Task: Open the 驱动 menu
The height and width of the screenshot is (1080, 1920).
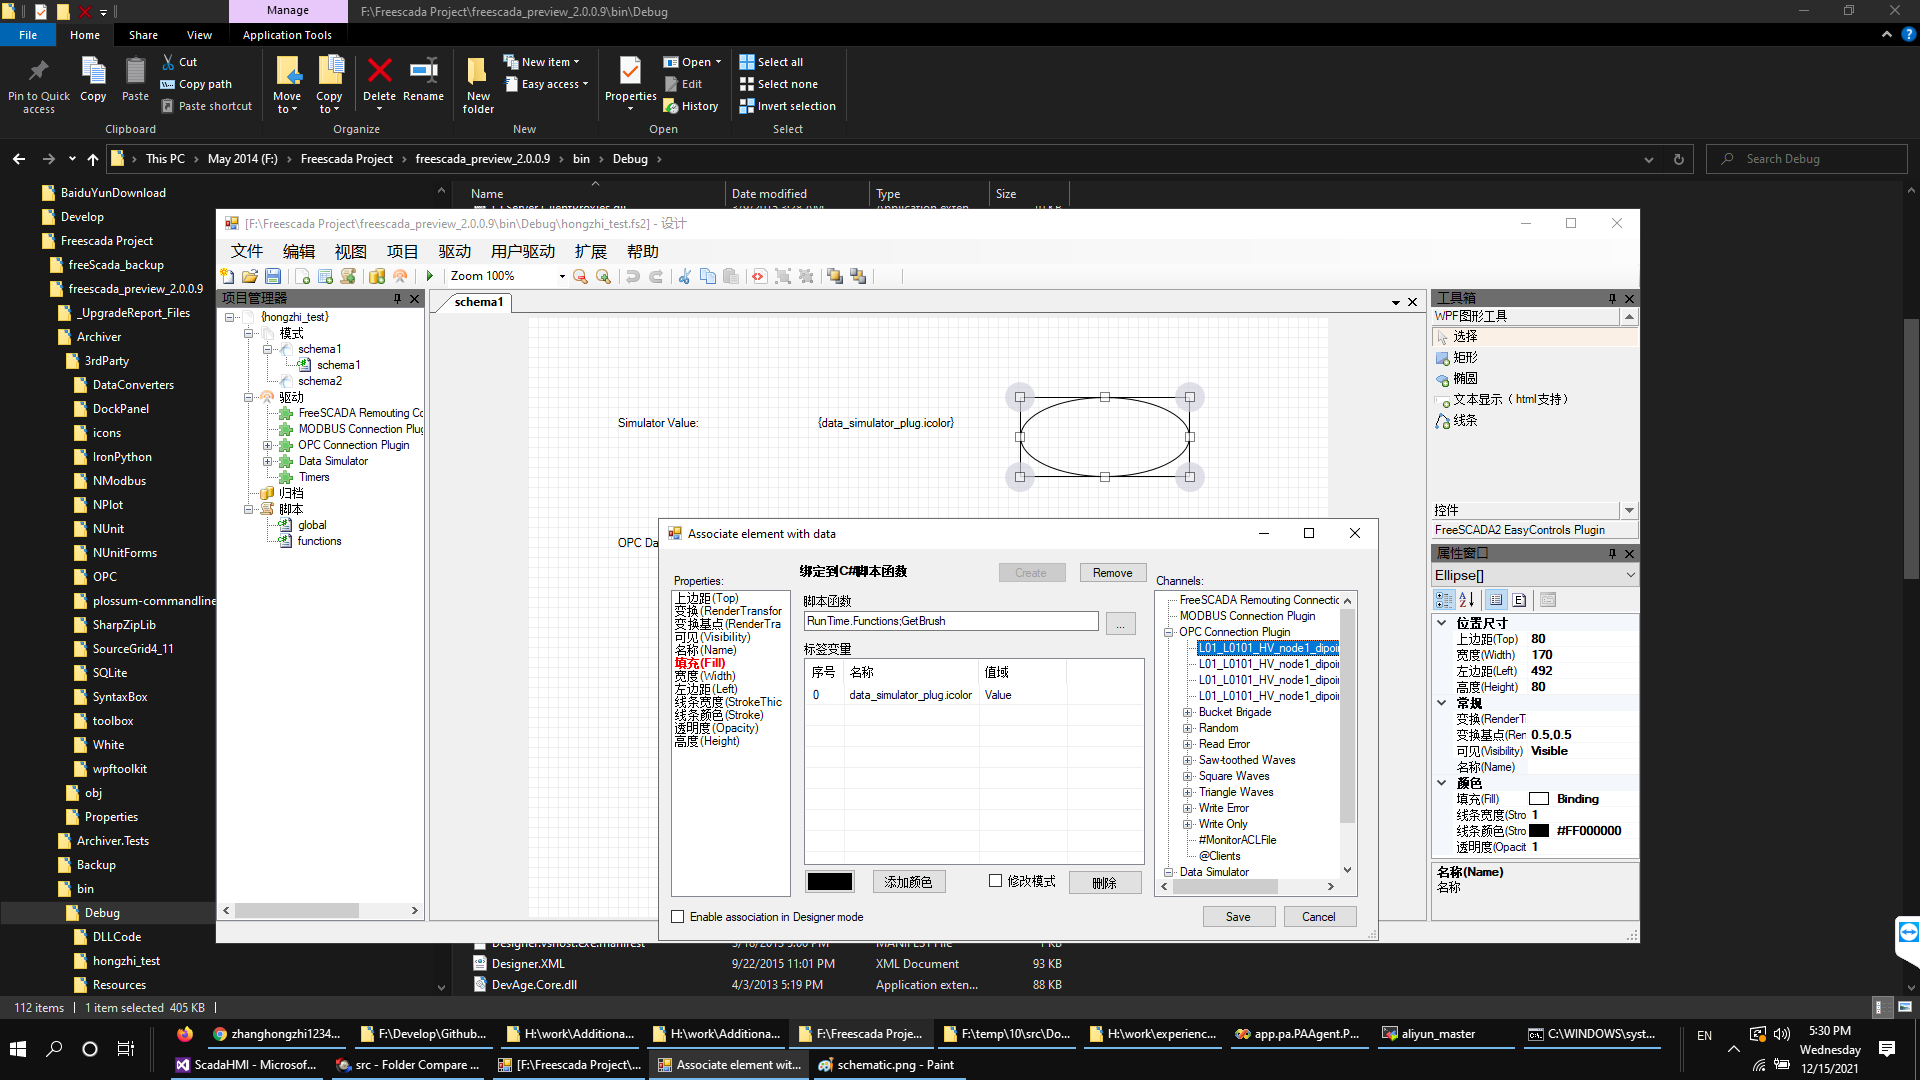Action: tap(454, 252)
